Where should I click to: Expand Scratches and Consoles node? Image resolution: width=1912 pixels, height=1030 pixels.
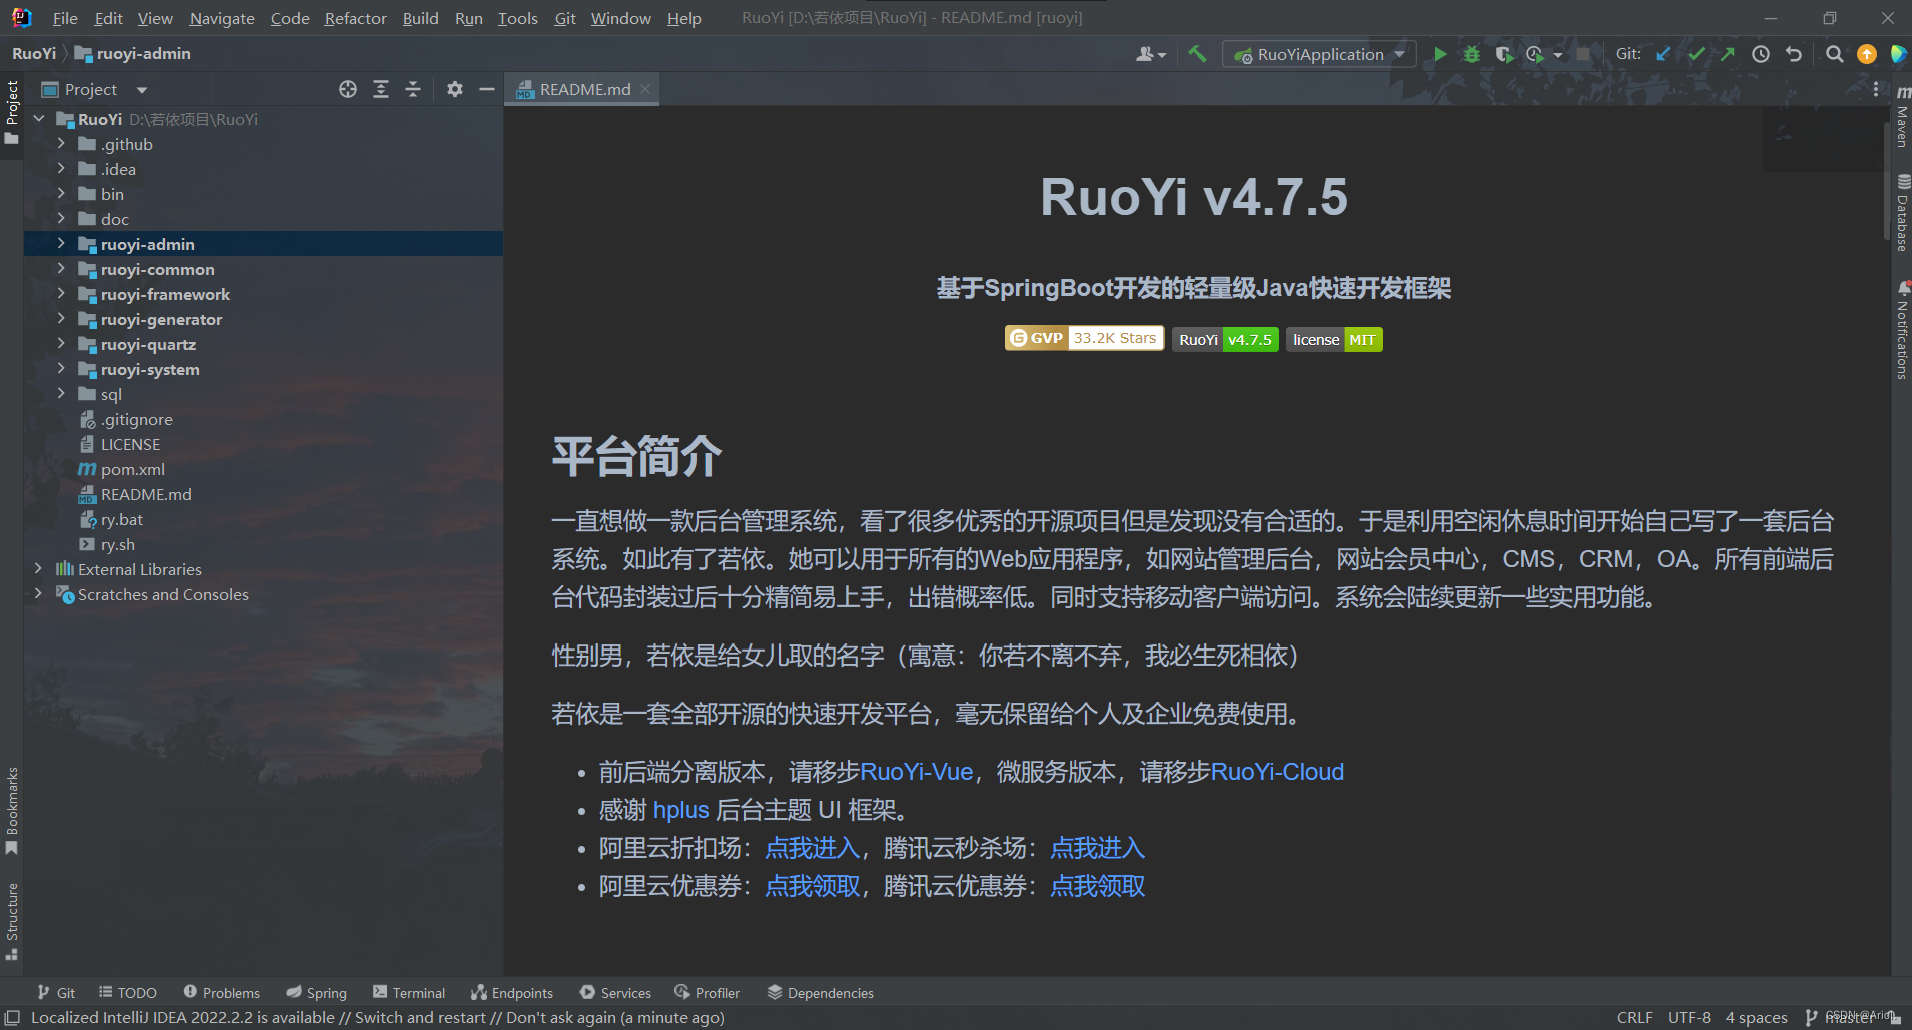coord(39,594)
